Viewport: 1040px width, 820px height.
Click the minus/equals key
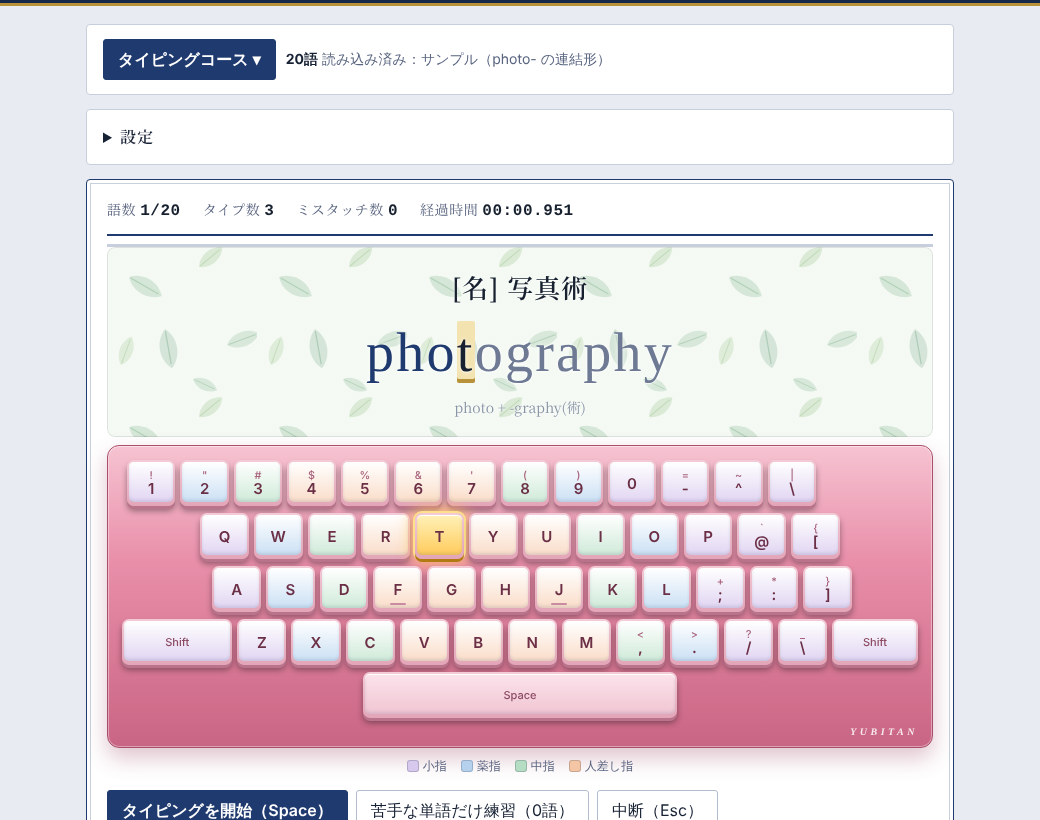coord(685,483)
